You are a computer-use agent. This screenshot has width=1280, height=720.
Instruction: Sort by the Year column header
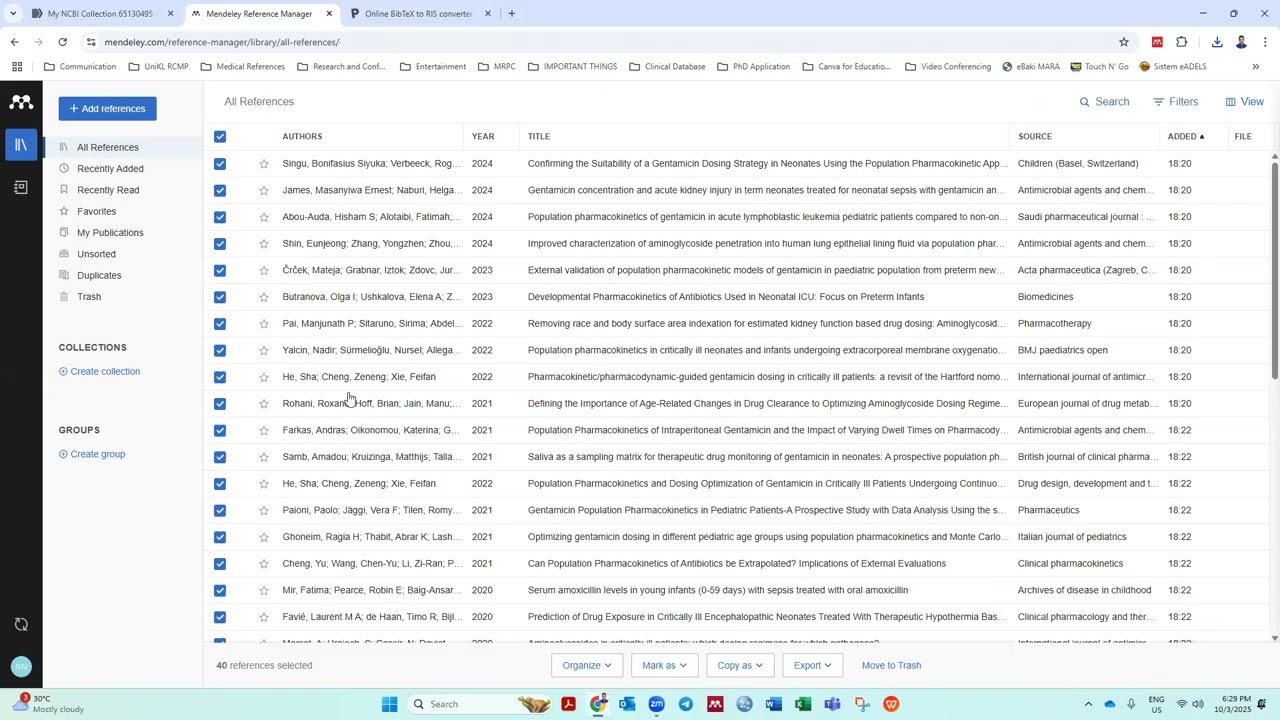(x=483, y=137)
